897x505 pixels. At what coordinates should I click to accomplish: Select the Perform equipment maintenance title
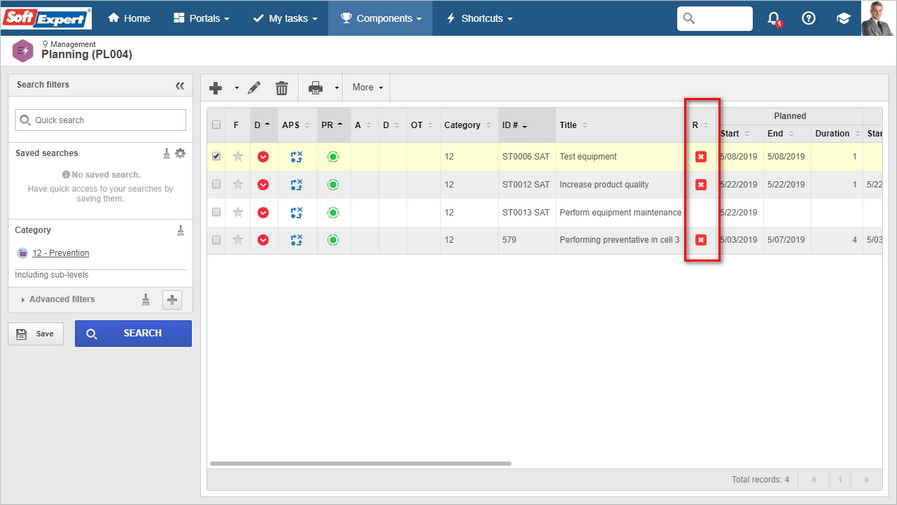[620, 213]
